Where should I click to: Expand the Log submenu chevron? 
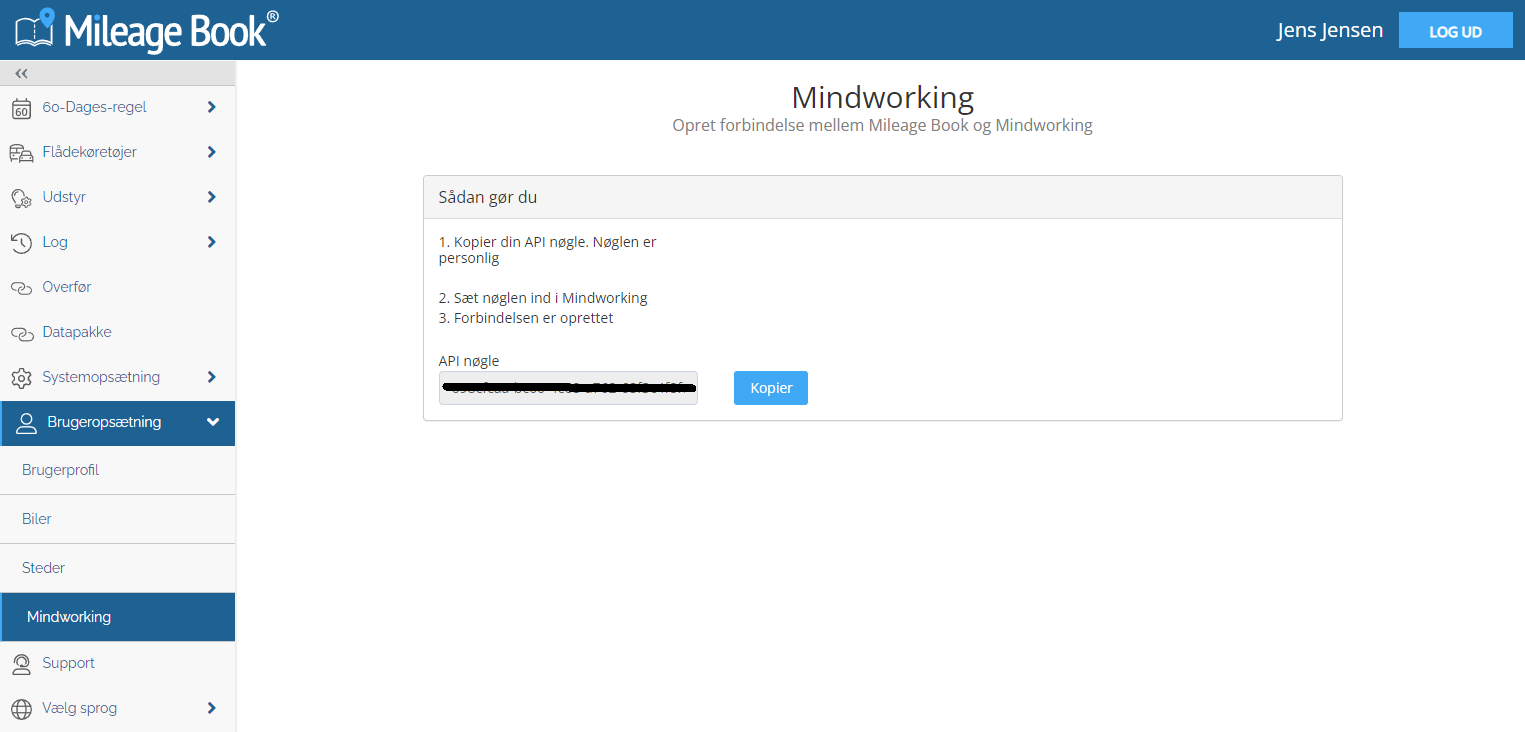coord(211,242)
